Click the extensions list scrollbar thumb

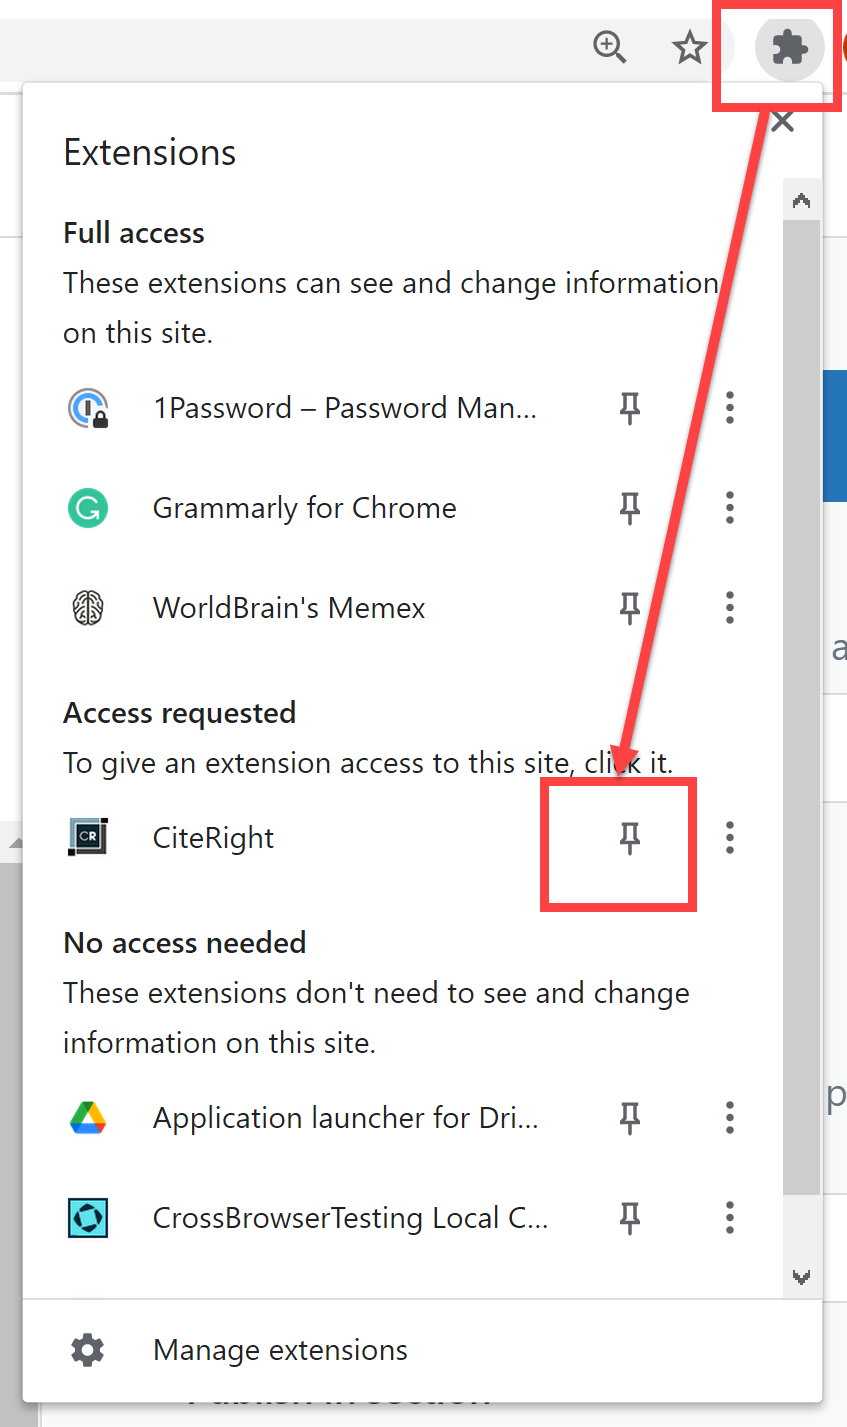pyautogui.click(x=801, y=707)
